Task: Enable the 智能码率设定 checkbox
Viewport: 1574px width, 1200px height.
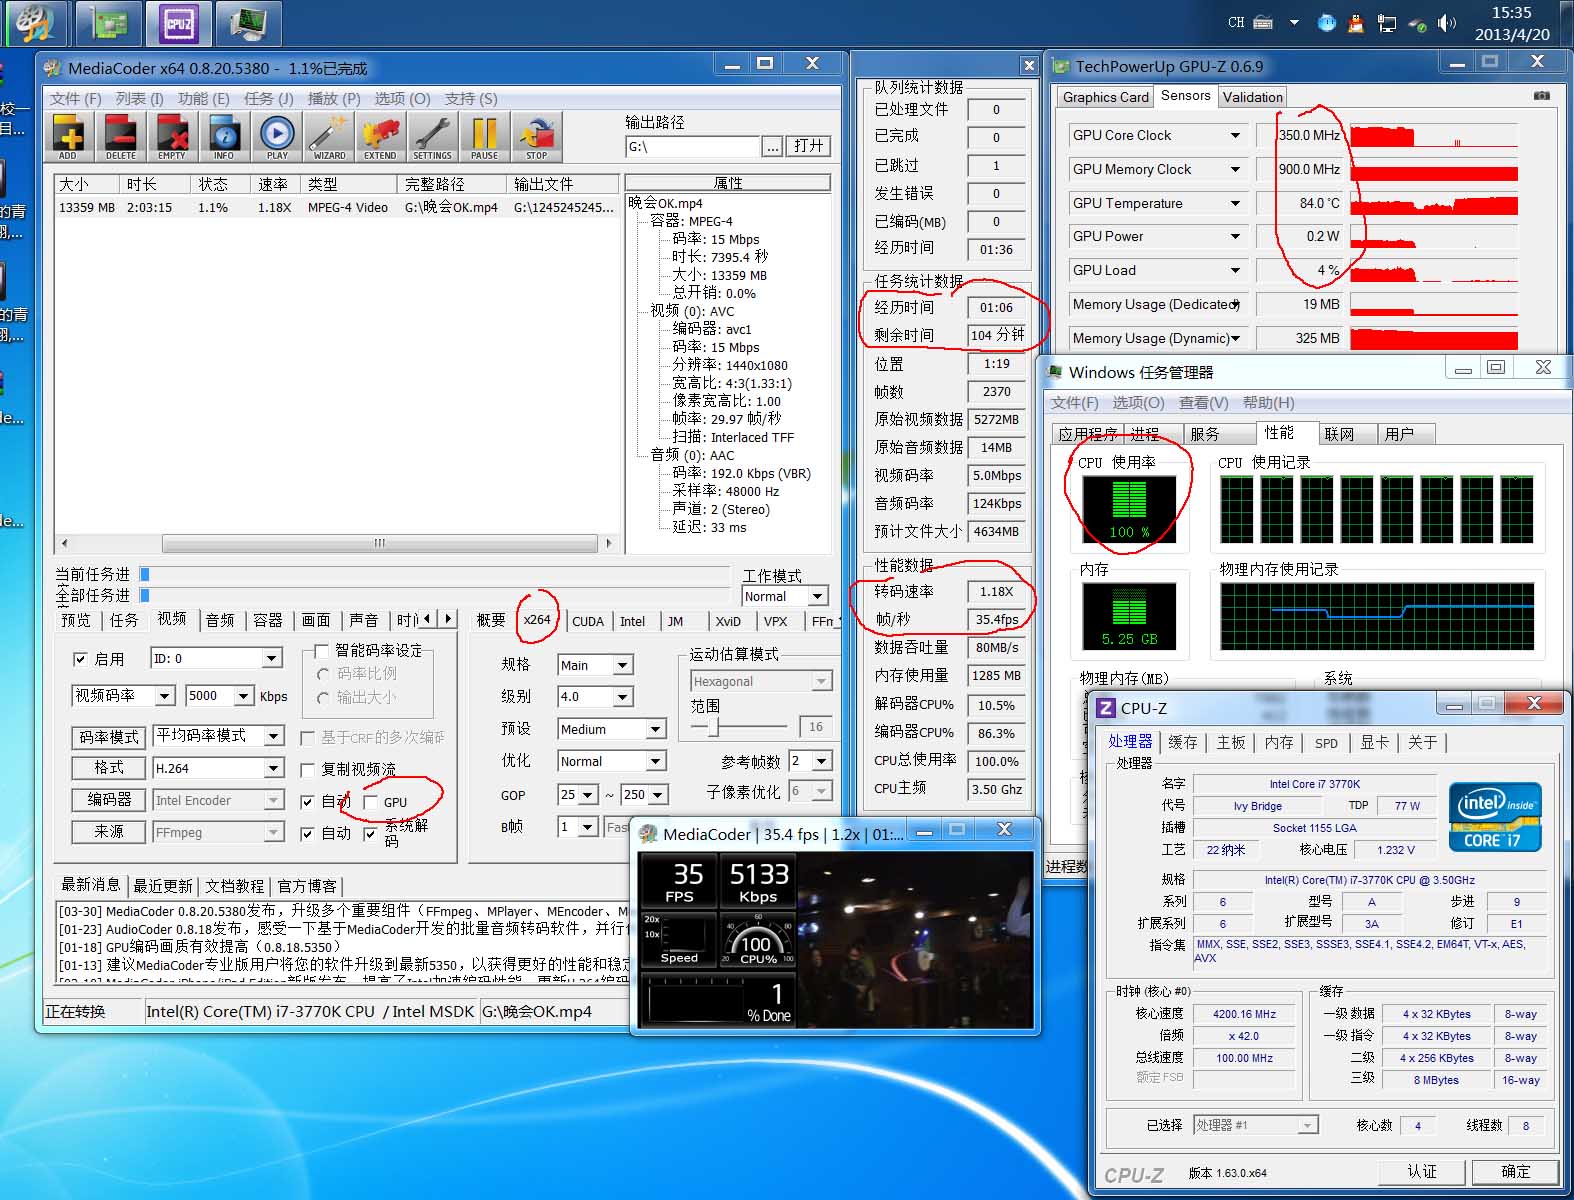Action: tap(321, 651)
